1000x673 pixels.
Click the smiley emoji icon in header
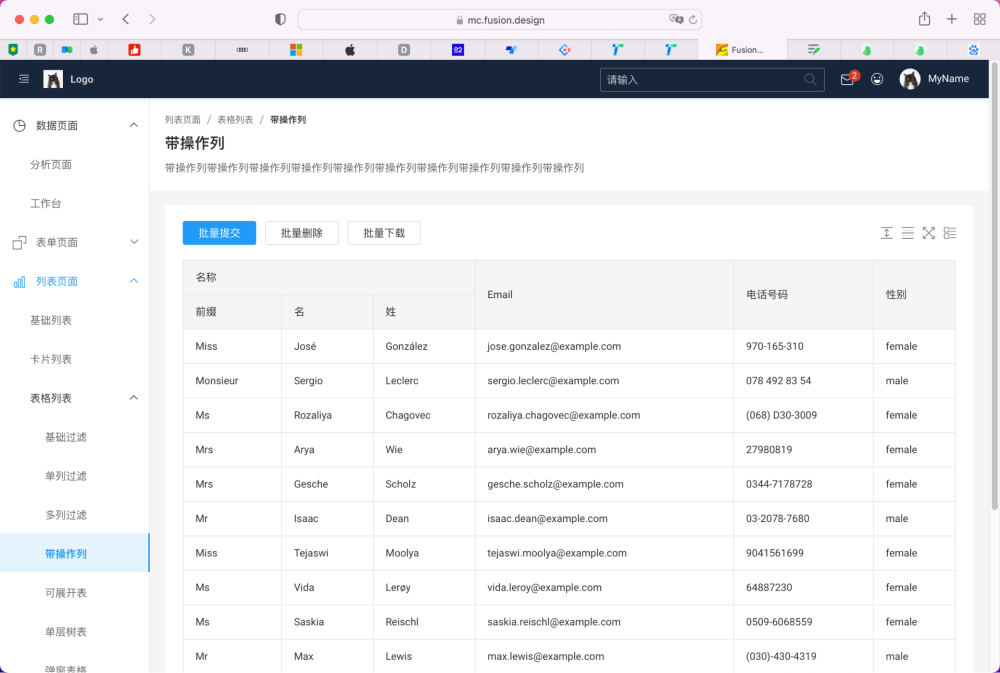coord(877,78)
